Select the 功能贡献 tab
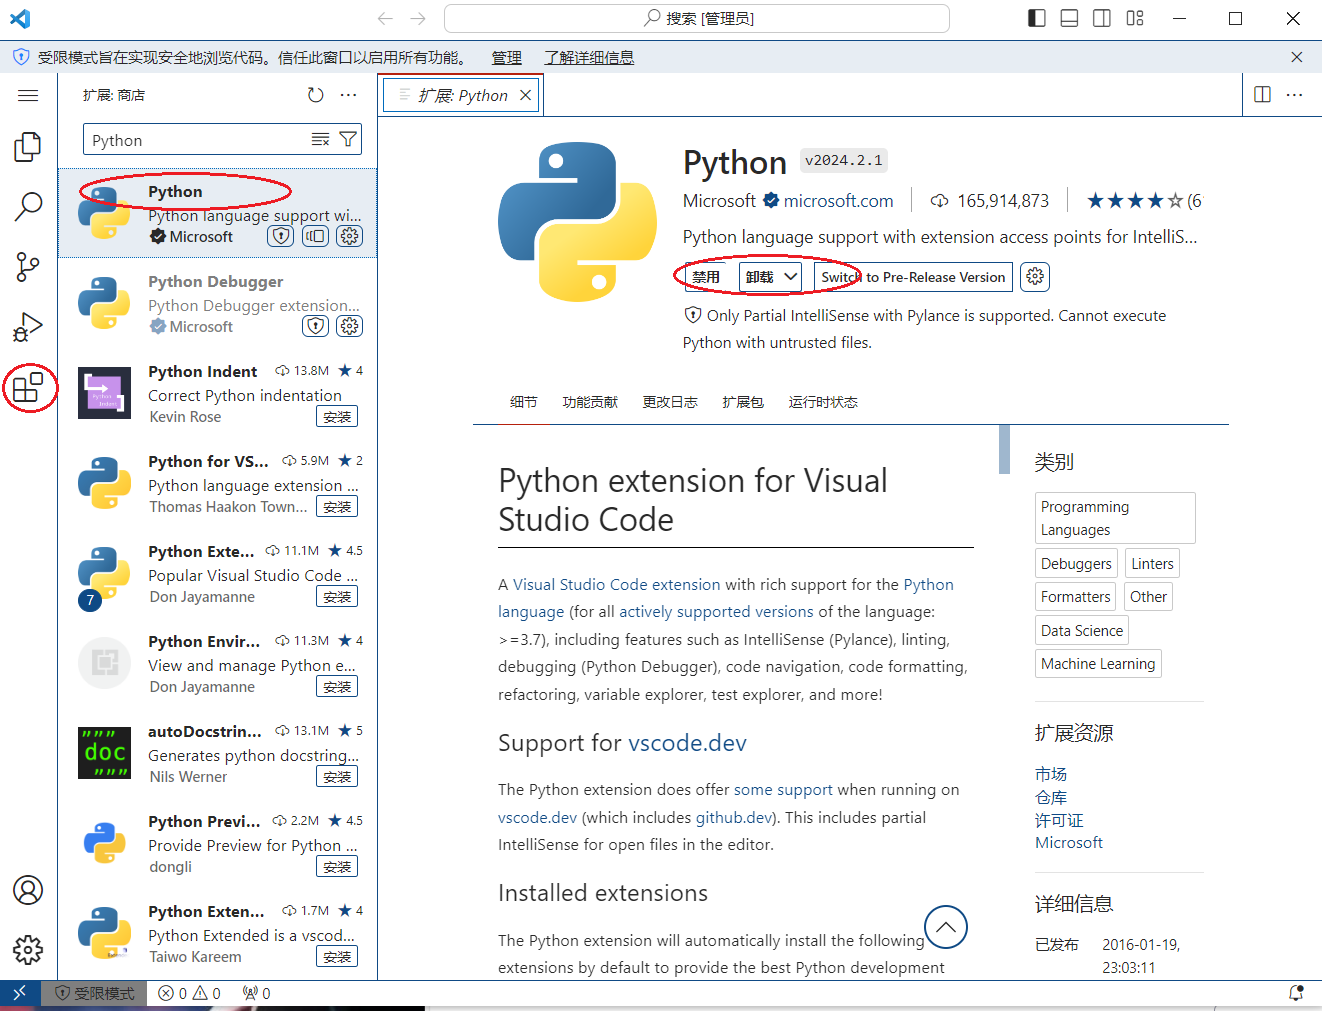 pos(590,402)
